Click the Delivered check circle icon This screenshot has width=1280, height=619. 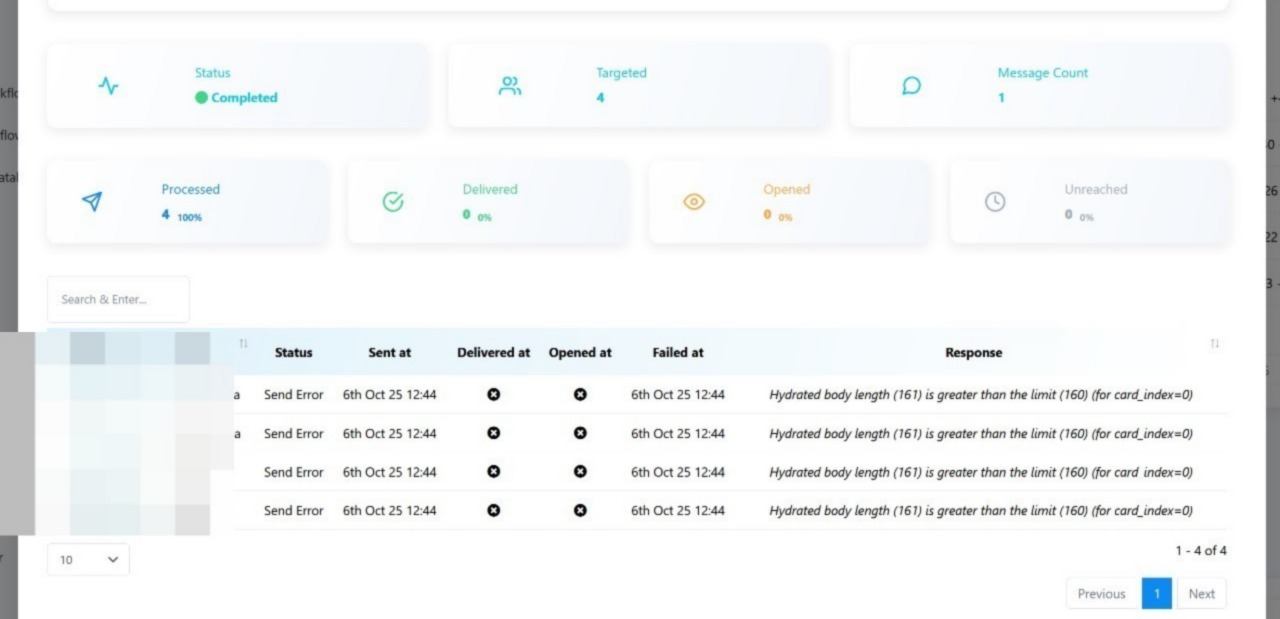[x=393, y=202]
